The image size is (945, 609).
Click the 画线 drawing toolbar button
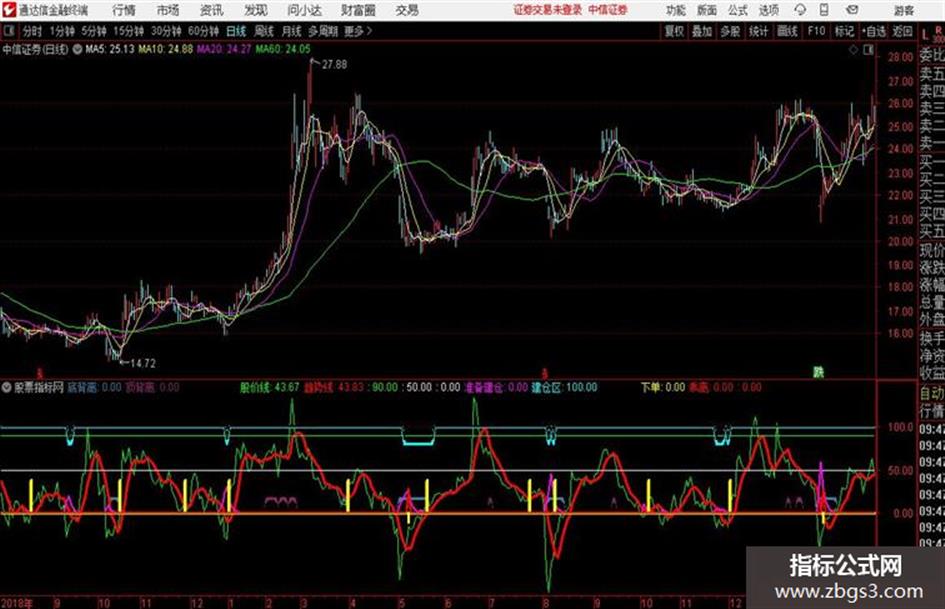[x=788, y=31]
